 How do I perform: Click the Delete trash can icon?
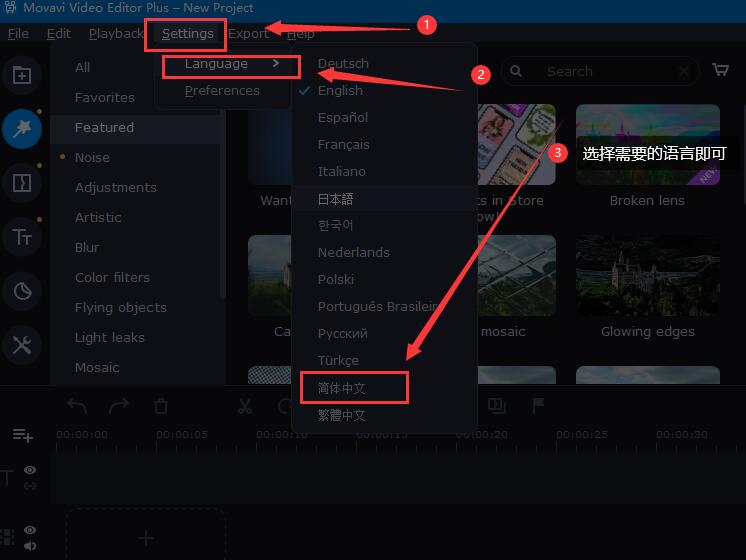tap(161, 406)
